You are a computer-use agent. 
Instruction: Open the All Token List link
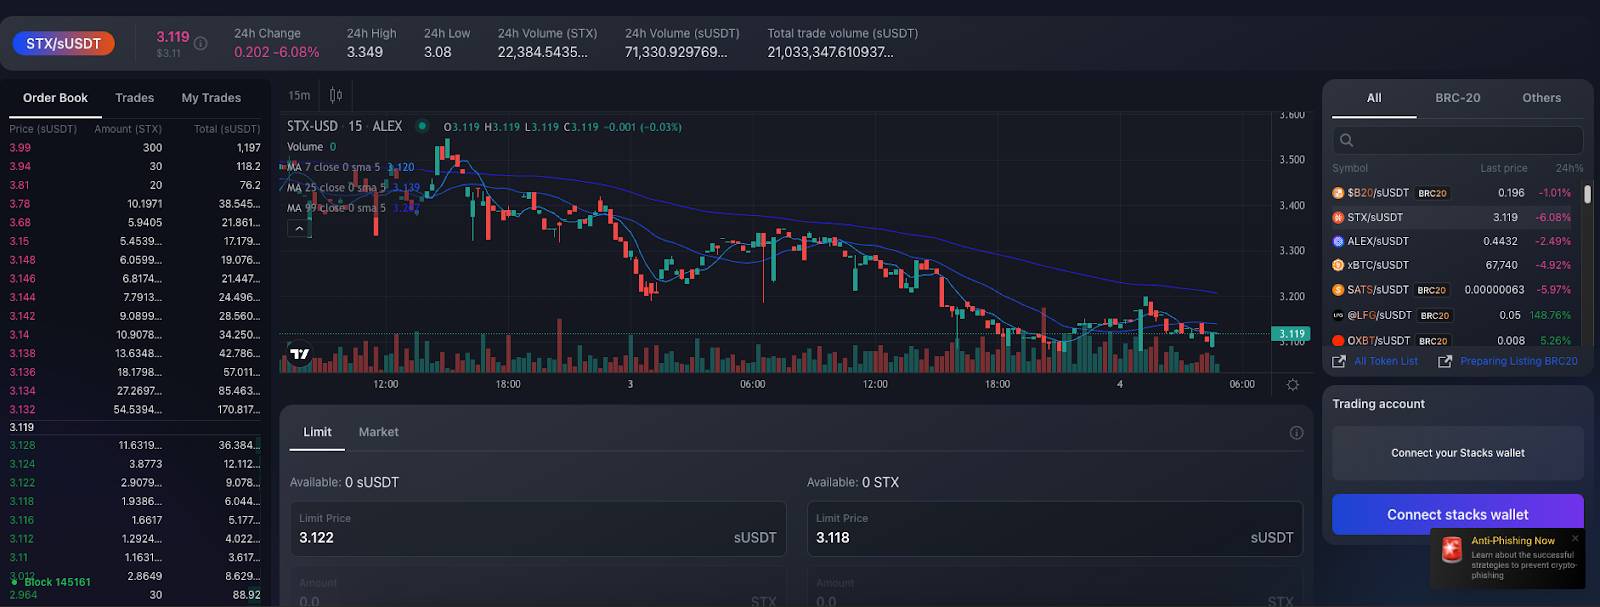(1386, 361)
